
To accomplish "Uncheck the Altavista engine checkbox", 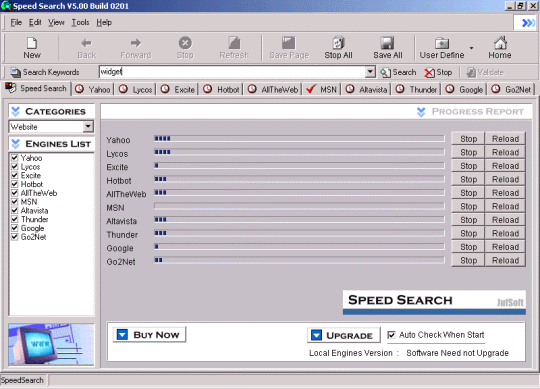I will (x=14, y=210).
